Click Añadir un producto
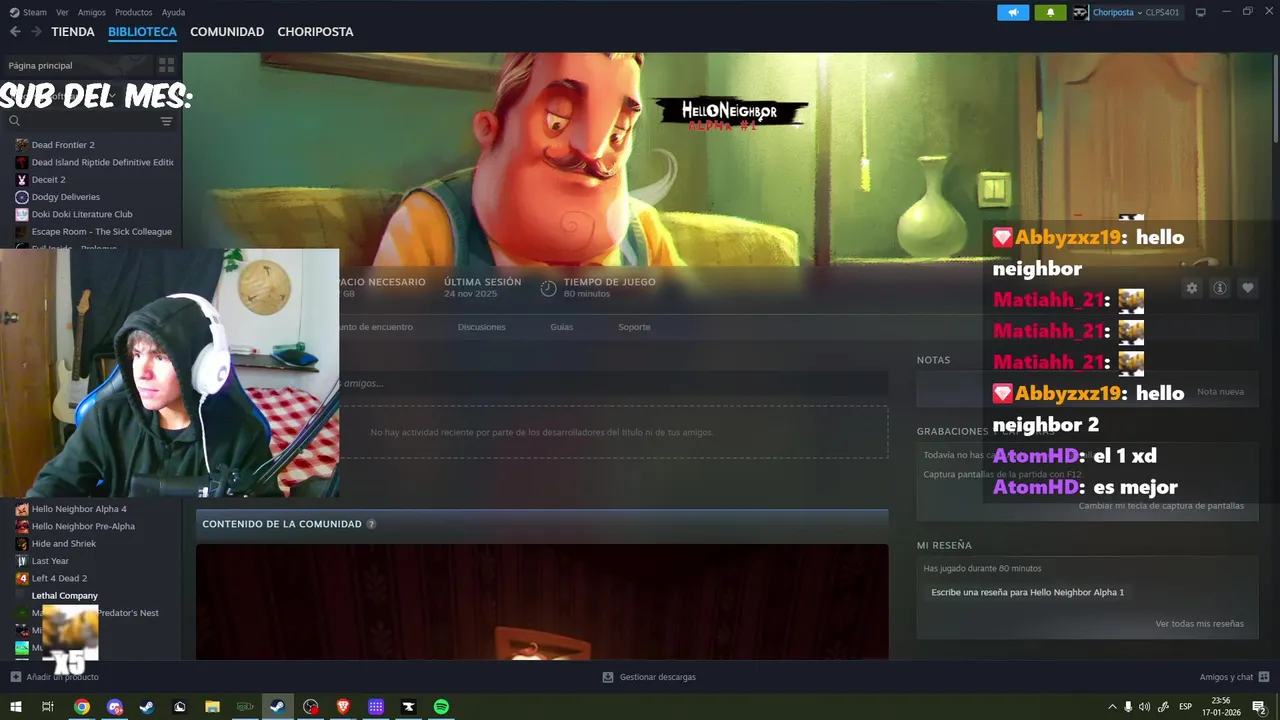The height and width of the screenshot is (720, 1280). tap(54, 677)
